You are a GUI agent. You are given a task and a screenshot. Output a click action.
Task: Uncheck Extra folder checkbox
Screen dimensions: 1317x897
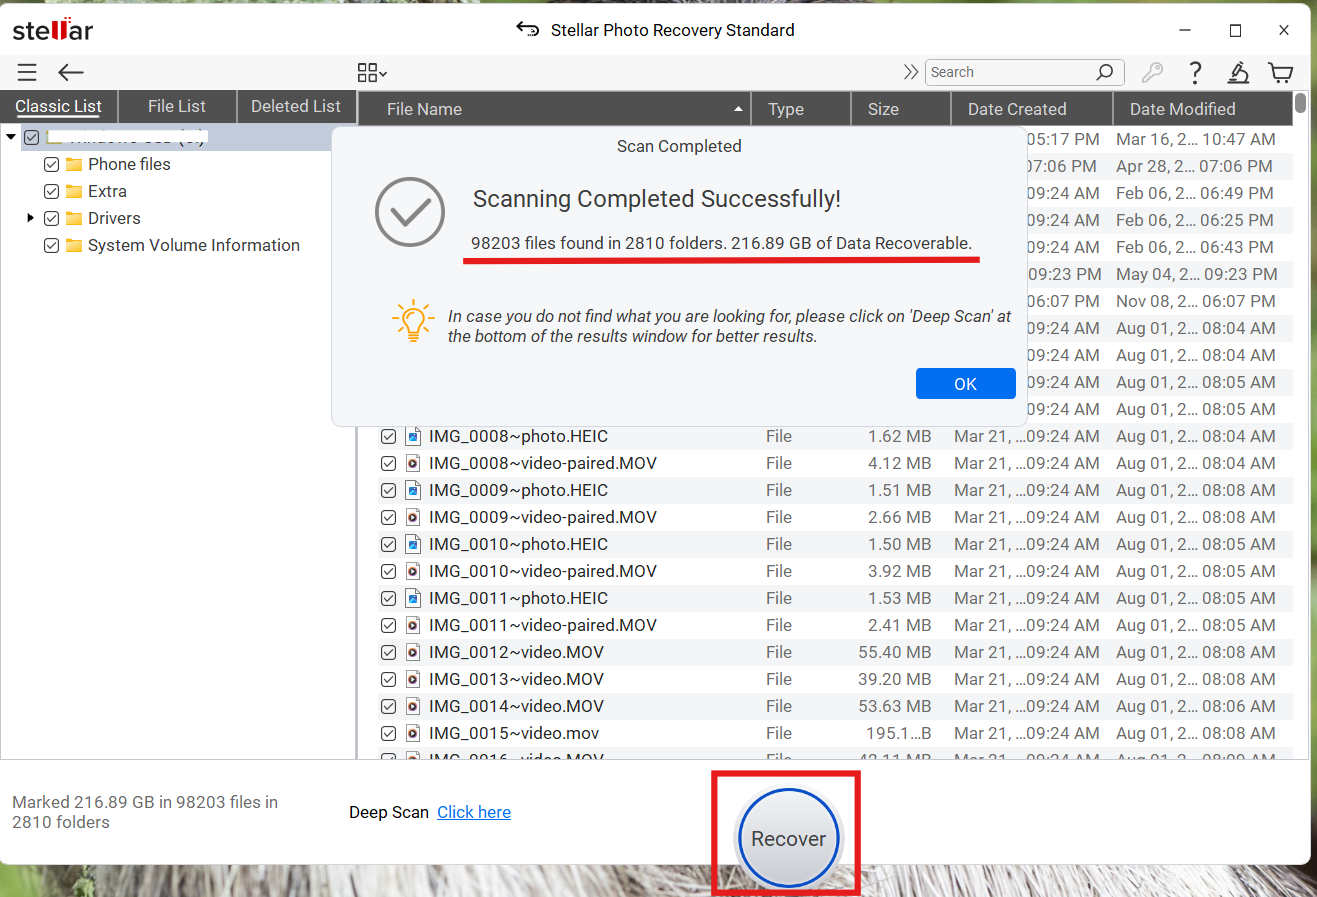coord(52,191)
